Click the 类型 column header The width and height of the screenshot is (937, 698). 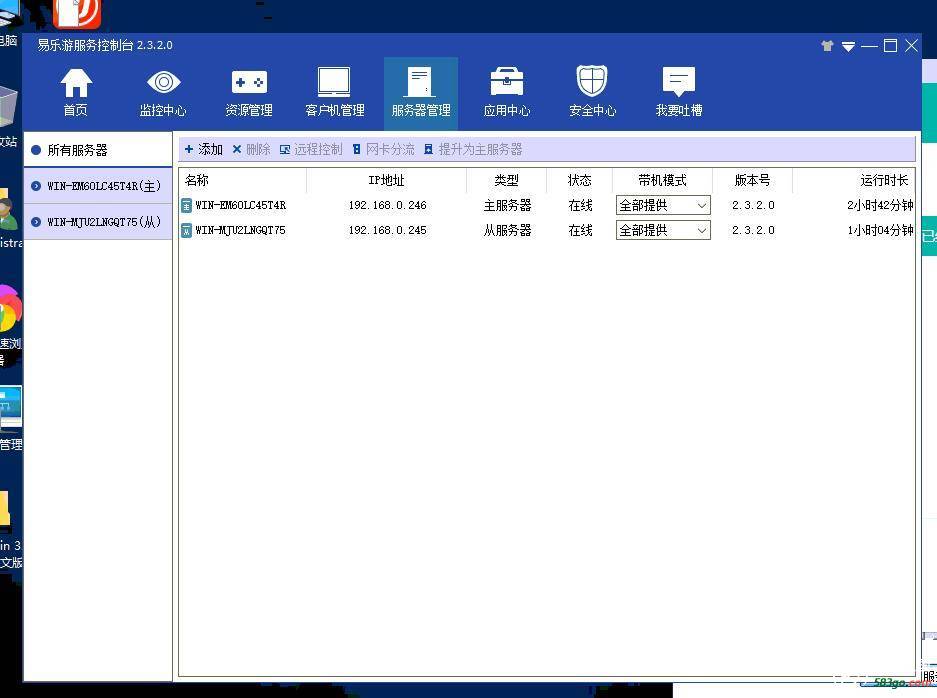click(x=506, y=180)
